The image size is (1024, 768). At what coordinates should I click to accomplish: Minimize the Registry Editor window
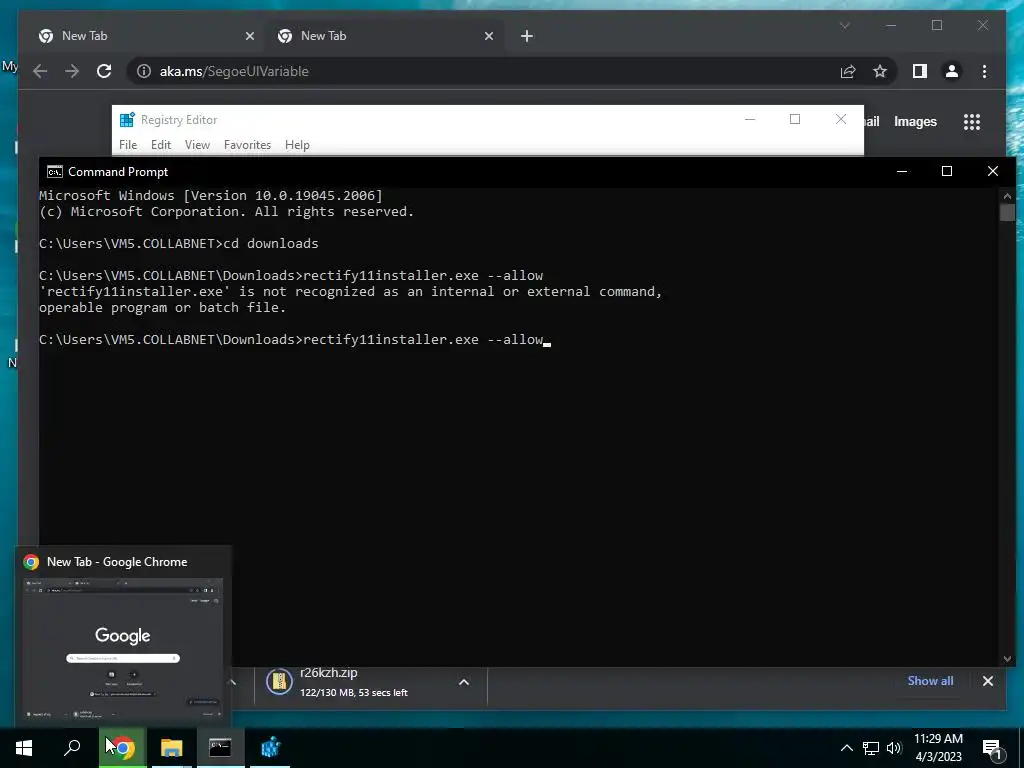[x=750, y=119]
